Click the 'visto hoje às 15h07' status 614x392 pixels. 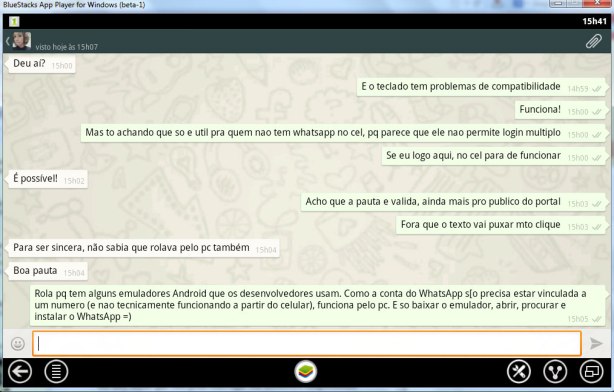tap(67, 47)
